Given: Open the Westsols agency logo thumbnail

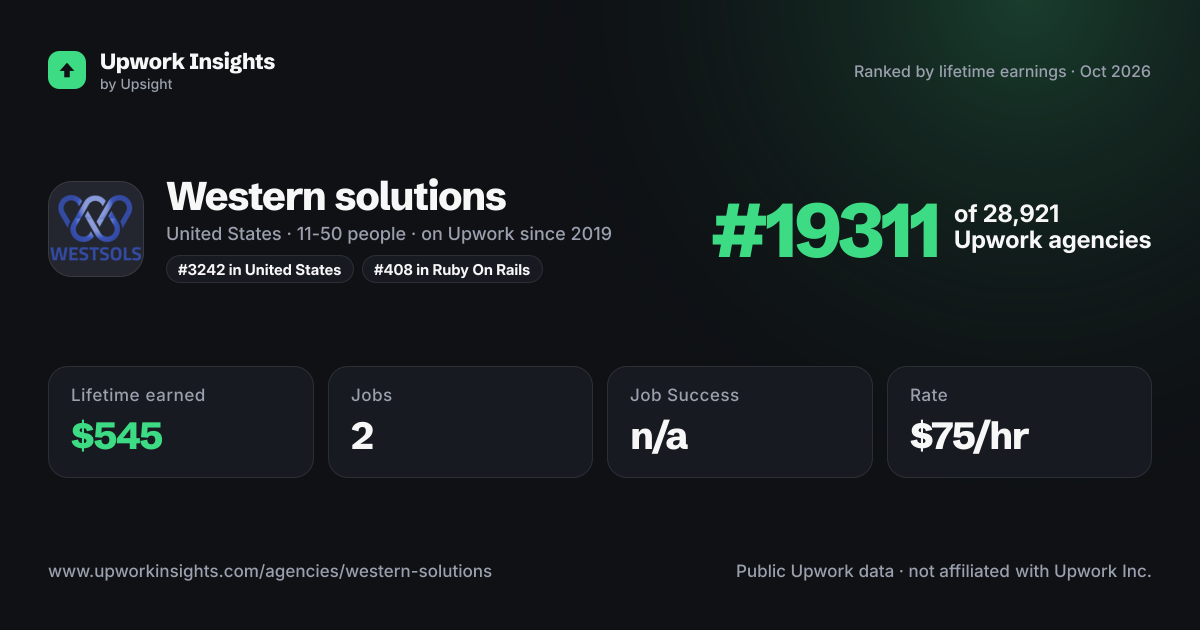Looking at the screenshot, I should click(x=96, y=229).
